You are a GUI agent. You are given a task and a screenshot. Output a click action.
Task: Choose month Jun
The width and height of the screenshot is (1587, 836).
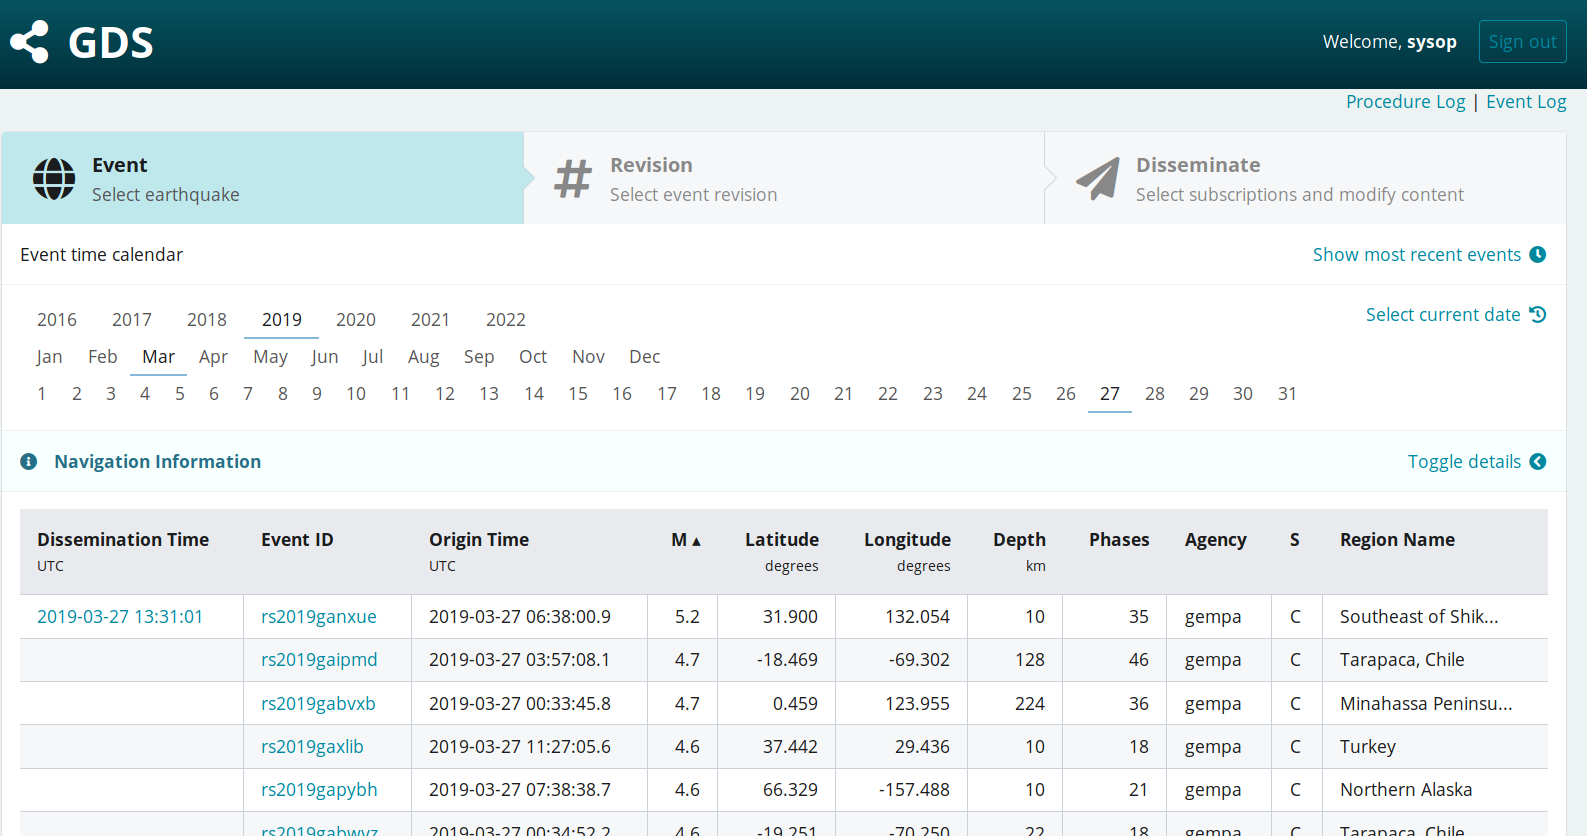tap(325, 357)
